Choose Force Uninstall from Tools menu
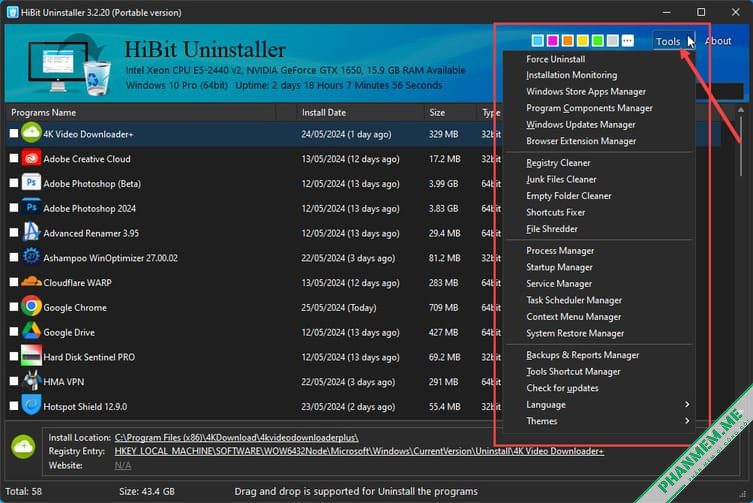This screenshot has height=503, width=753. [599, 59]
